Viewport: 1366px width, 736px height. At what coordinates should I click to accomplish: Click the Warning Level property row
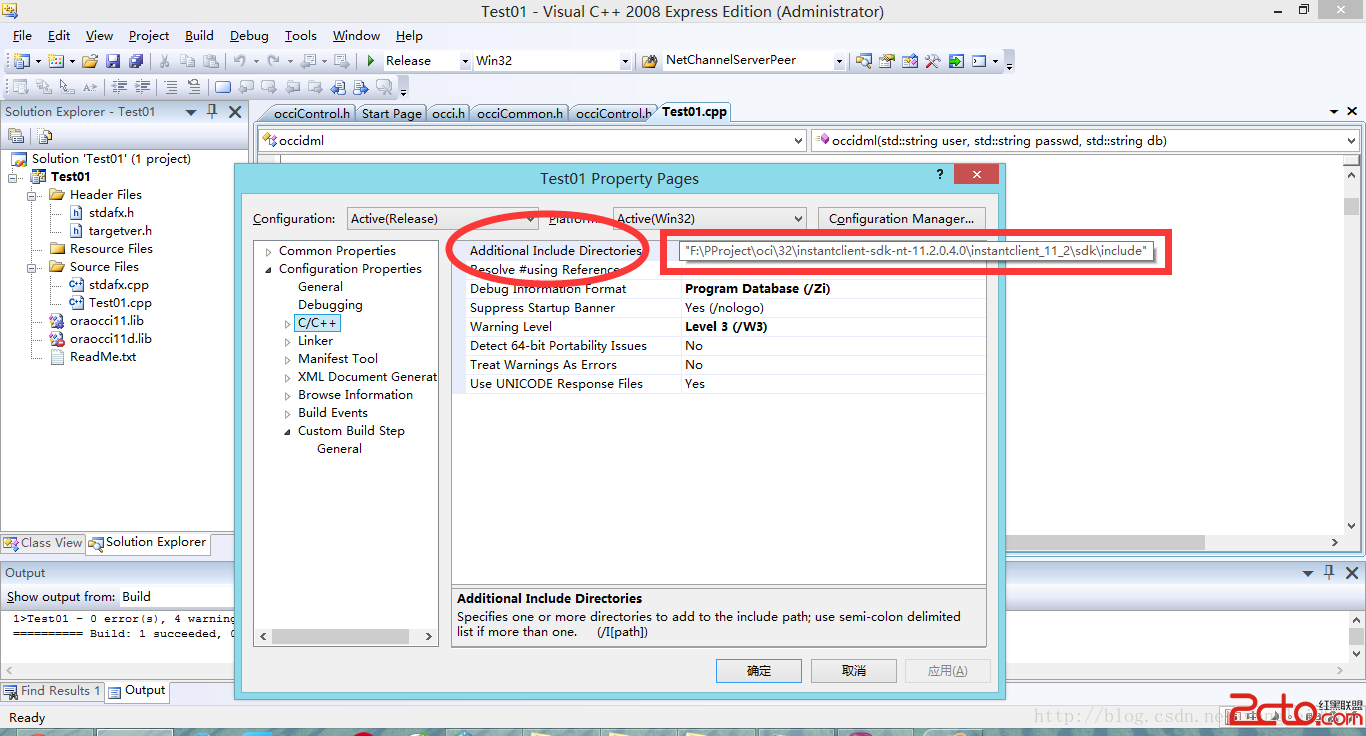718,327
